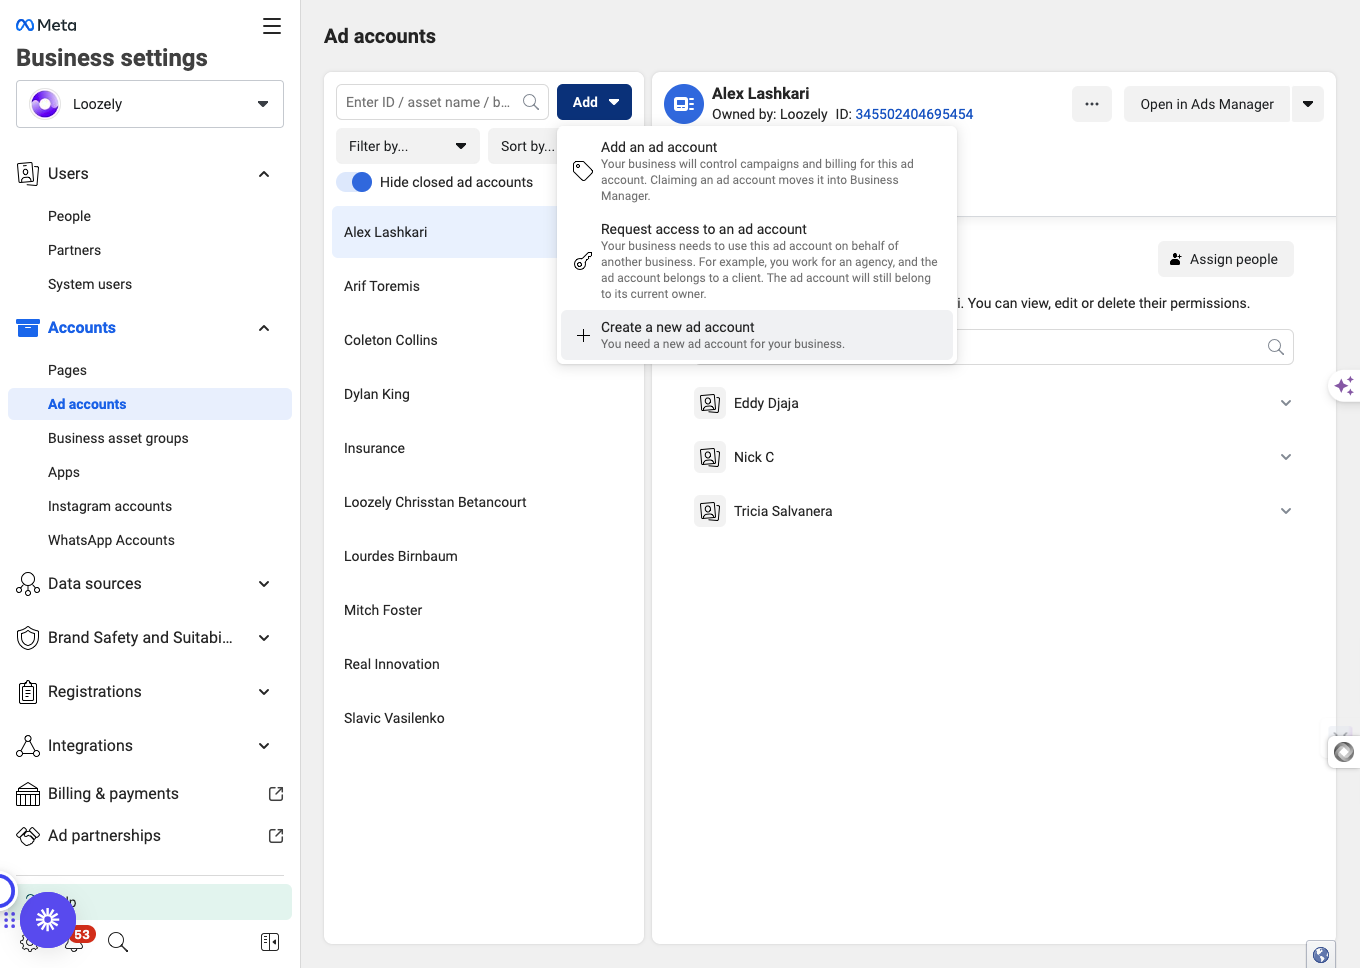Viewport: 1360px width, 968px height.
Task: Click the Billing & payments external link icon
Action: [276, 794]
